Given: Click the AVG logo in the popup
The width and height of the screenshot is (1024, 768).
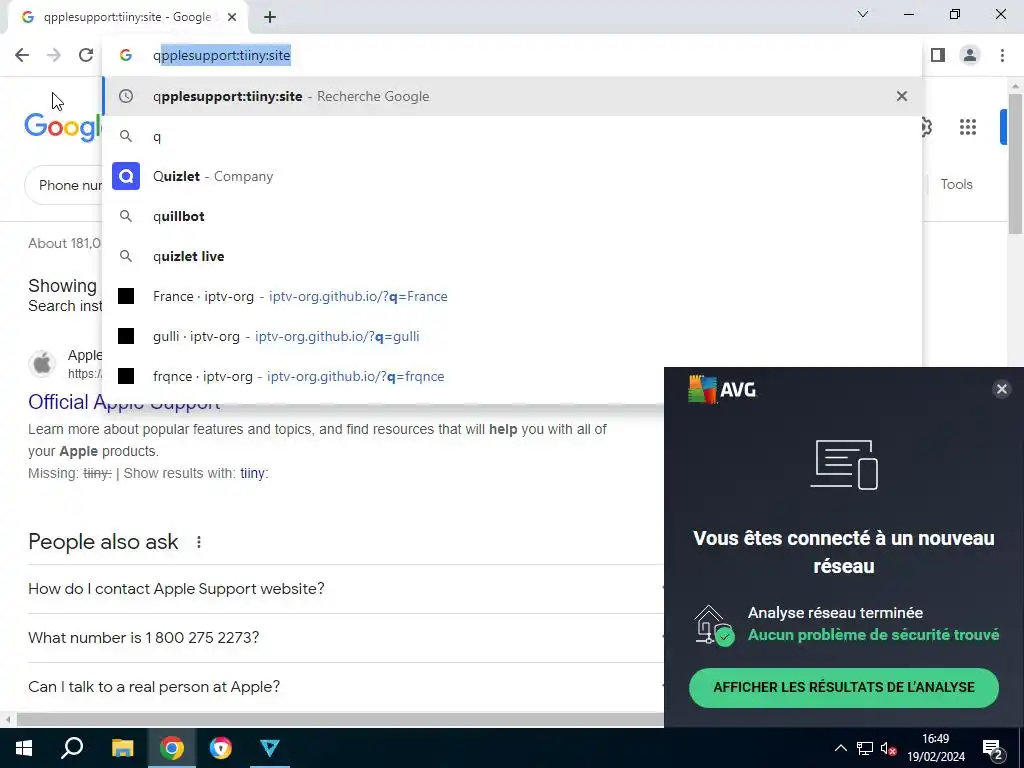Looking at the screenshot, I should 722,390.
